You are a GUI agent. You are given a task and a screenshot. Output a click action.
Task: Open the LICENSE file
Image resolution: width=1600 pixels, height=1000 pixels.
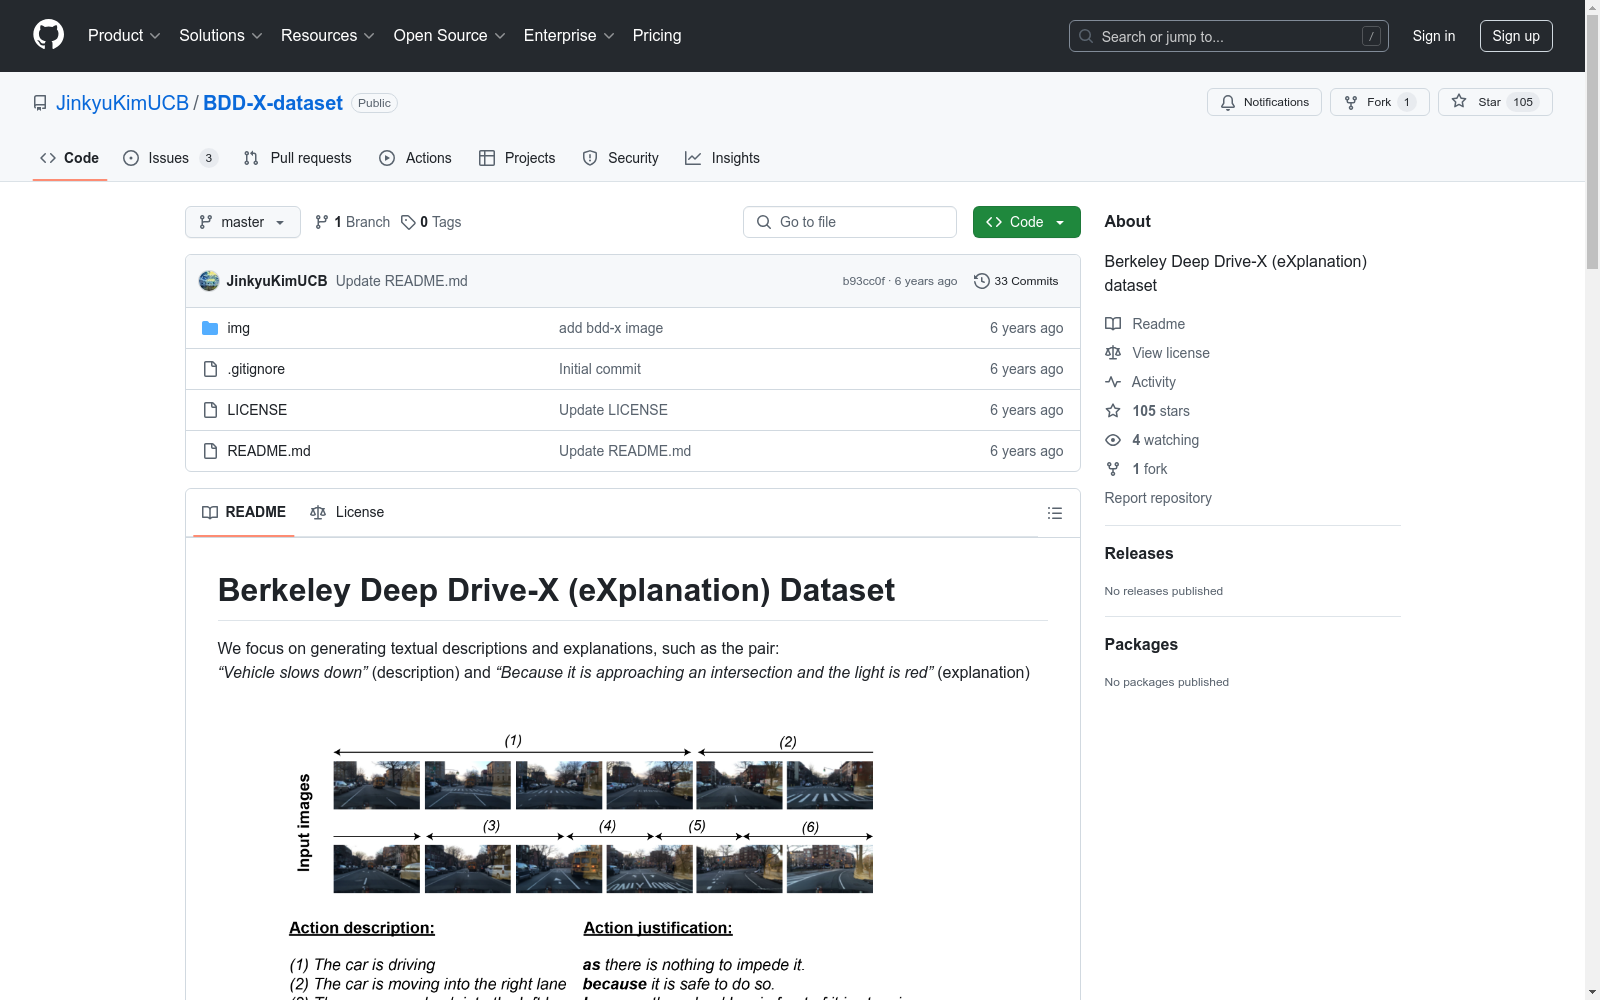(x=257, y=410)
